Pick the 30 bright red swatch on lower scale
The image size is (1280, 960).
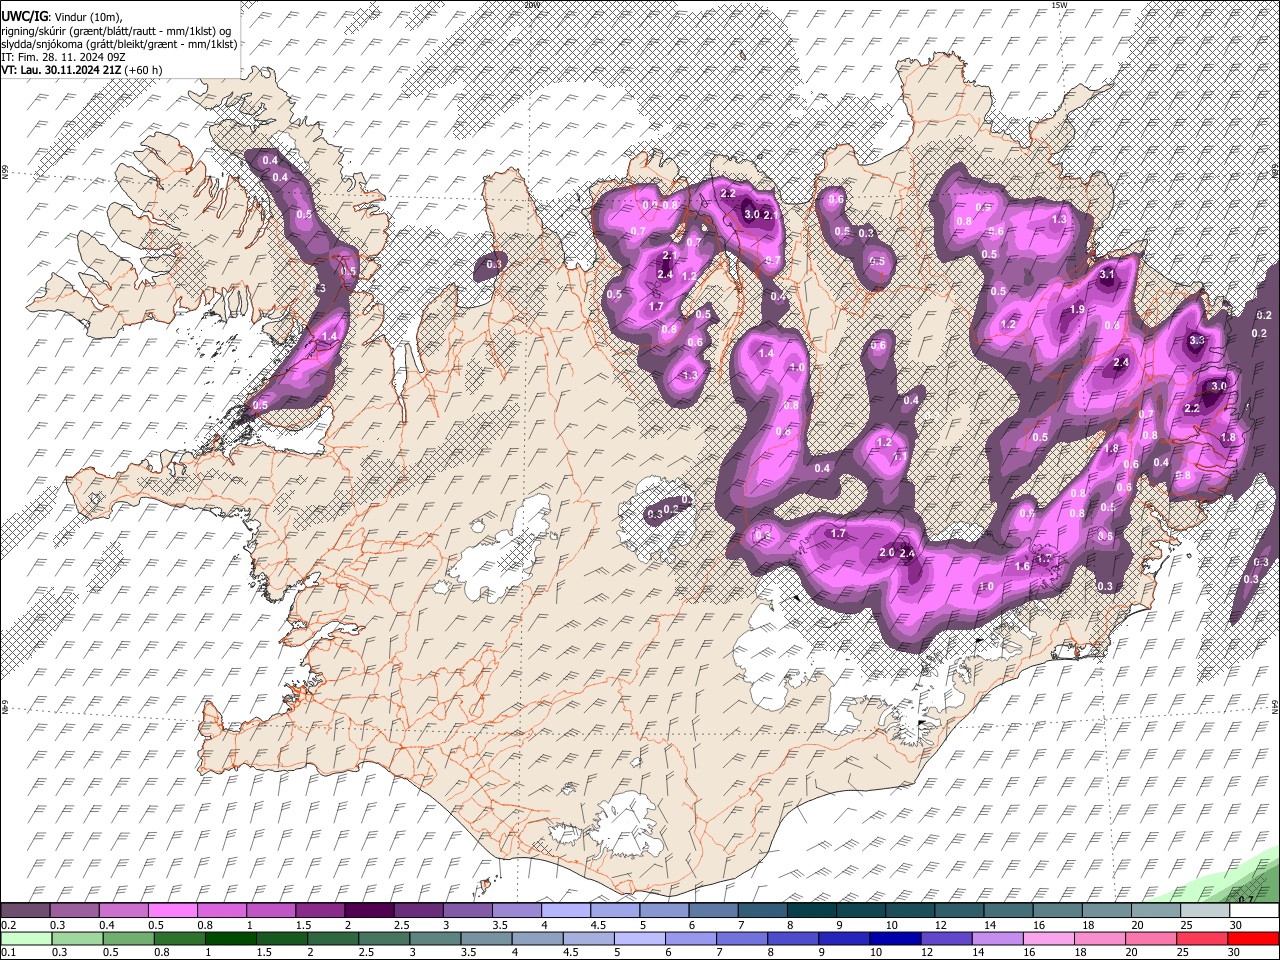(1254, 939)
